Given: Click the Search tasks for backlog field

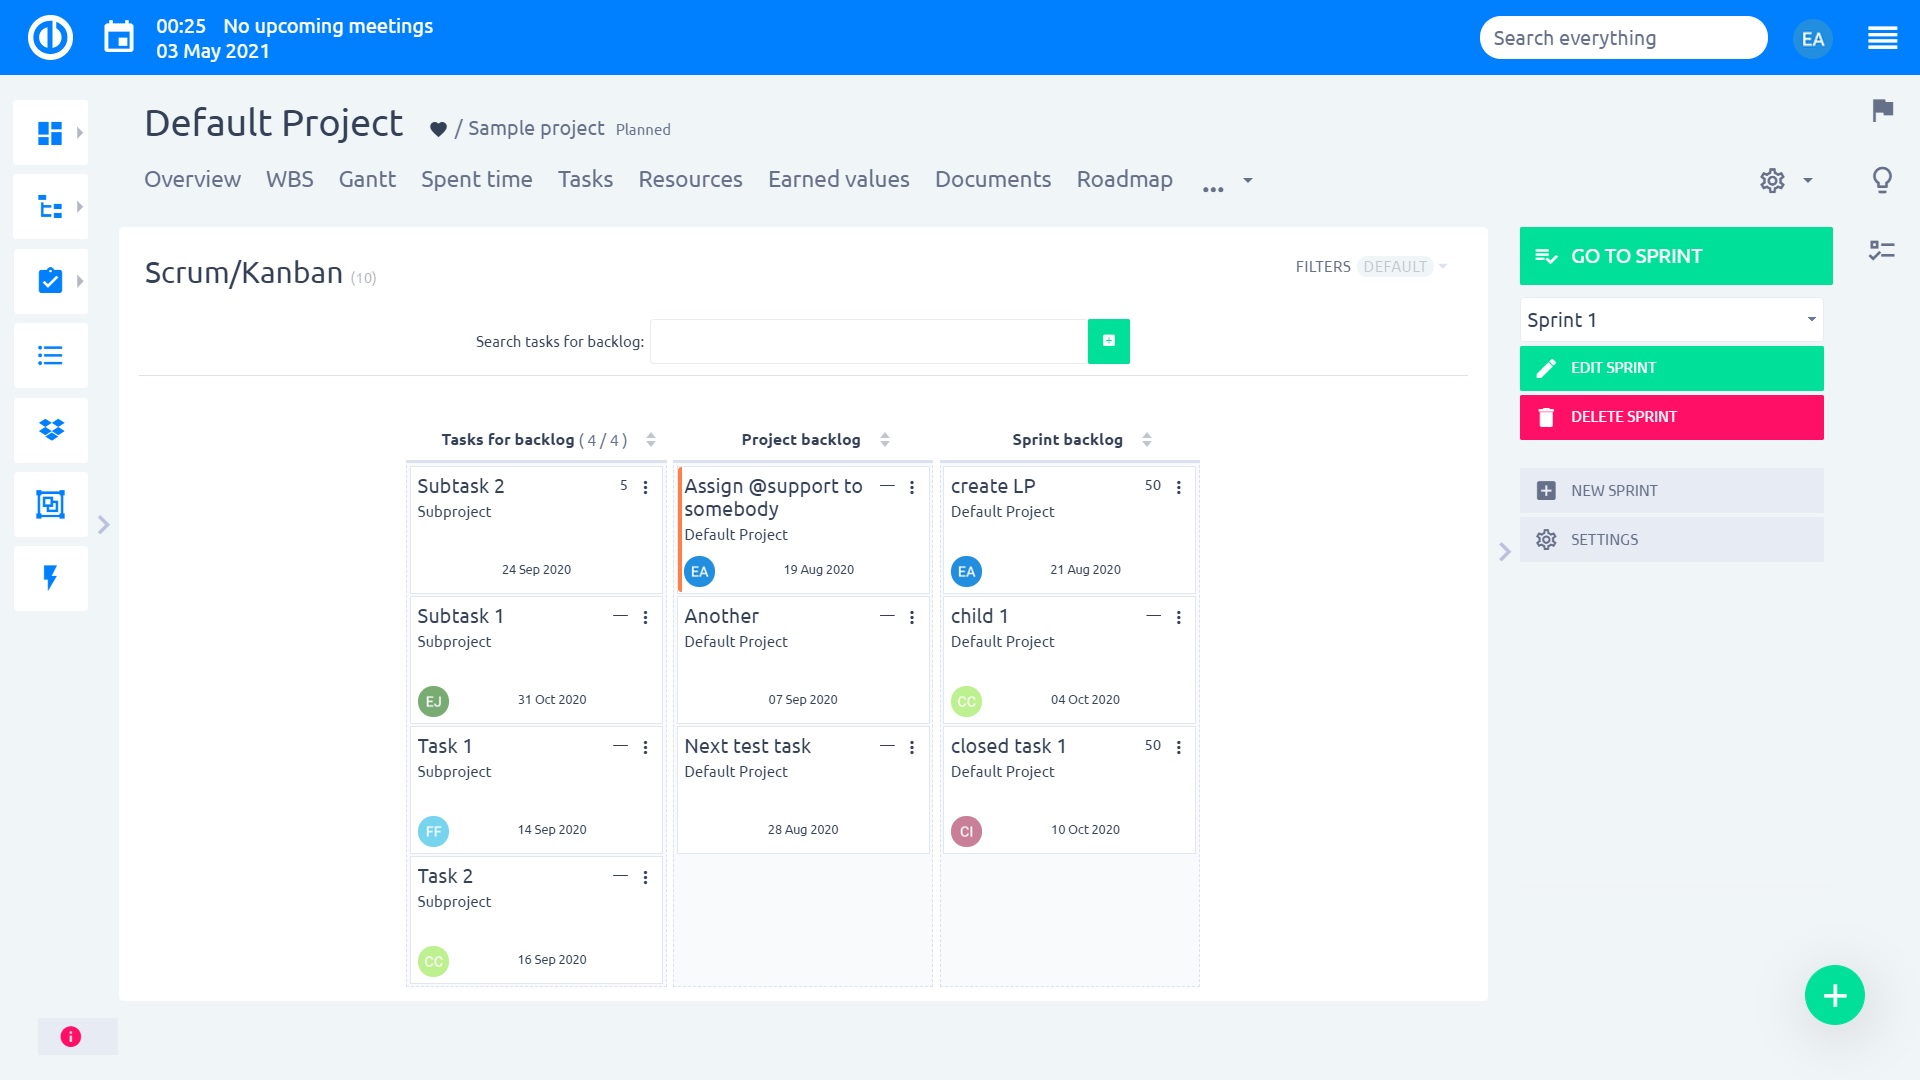Looking at the screenshot, I should [868, 342].
